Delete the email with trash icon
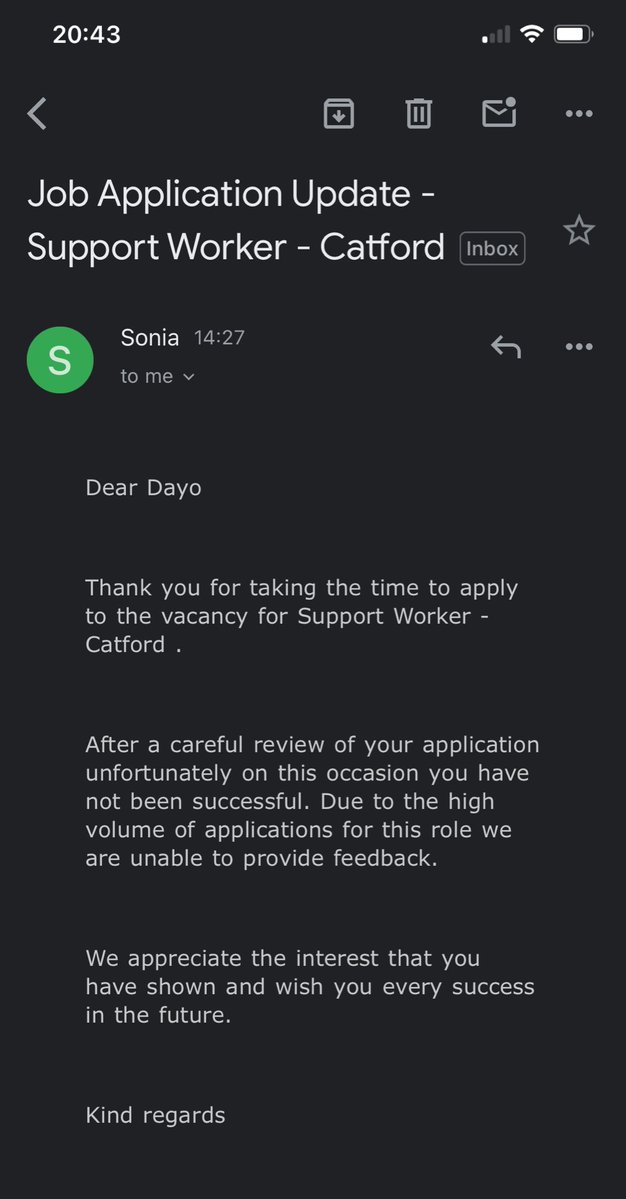 pos(418,114)
